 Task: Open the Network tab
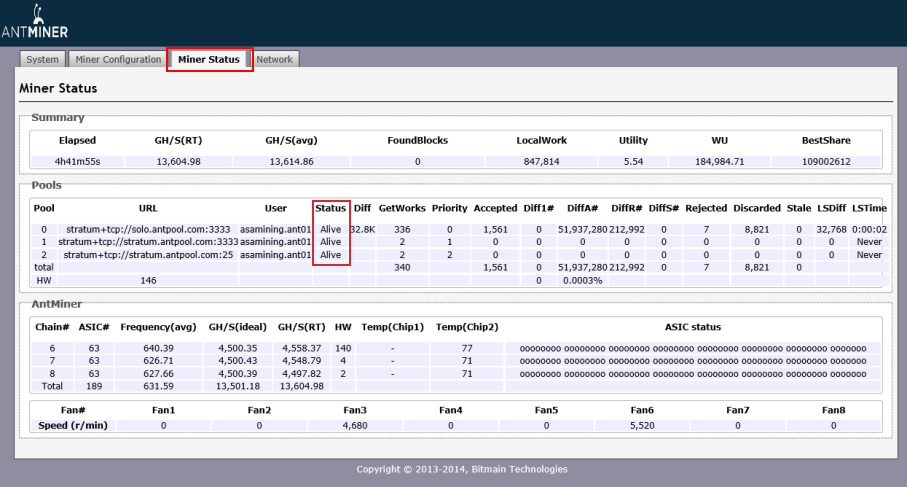coord(275,59)
